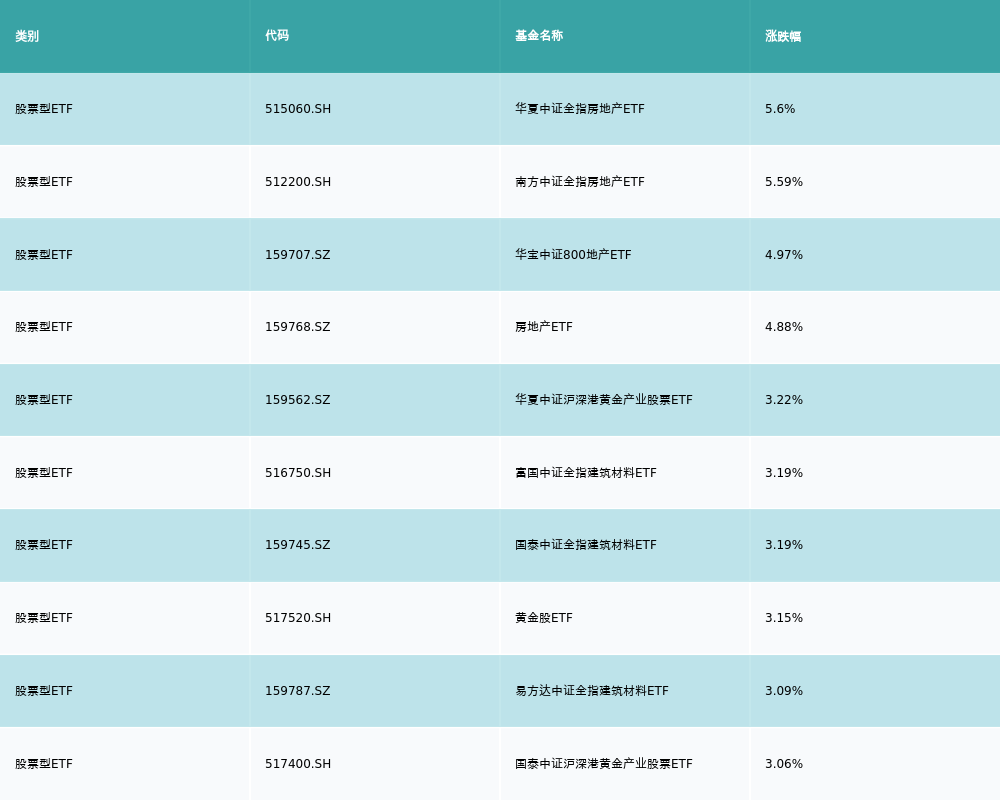Select code 516750.SH
Image resolution: width=1000 pixels, height=800 pixels.
(298, 473)
